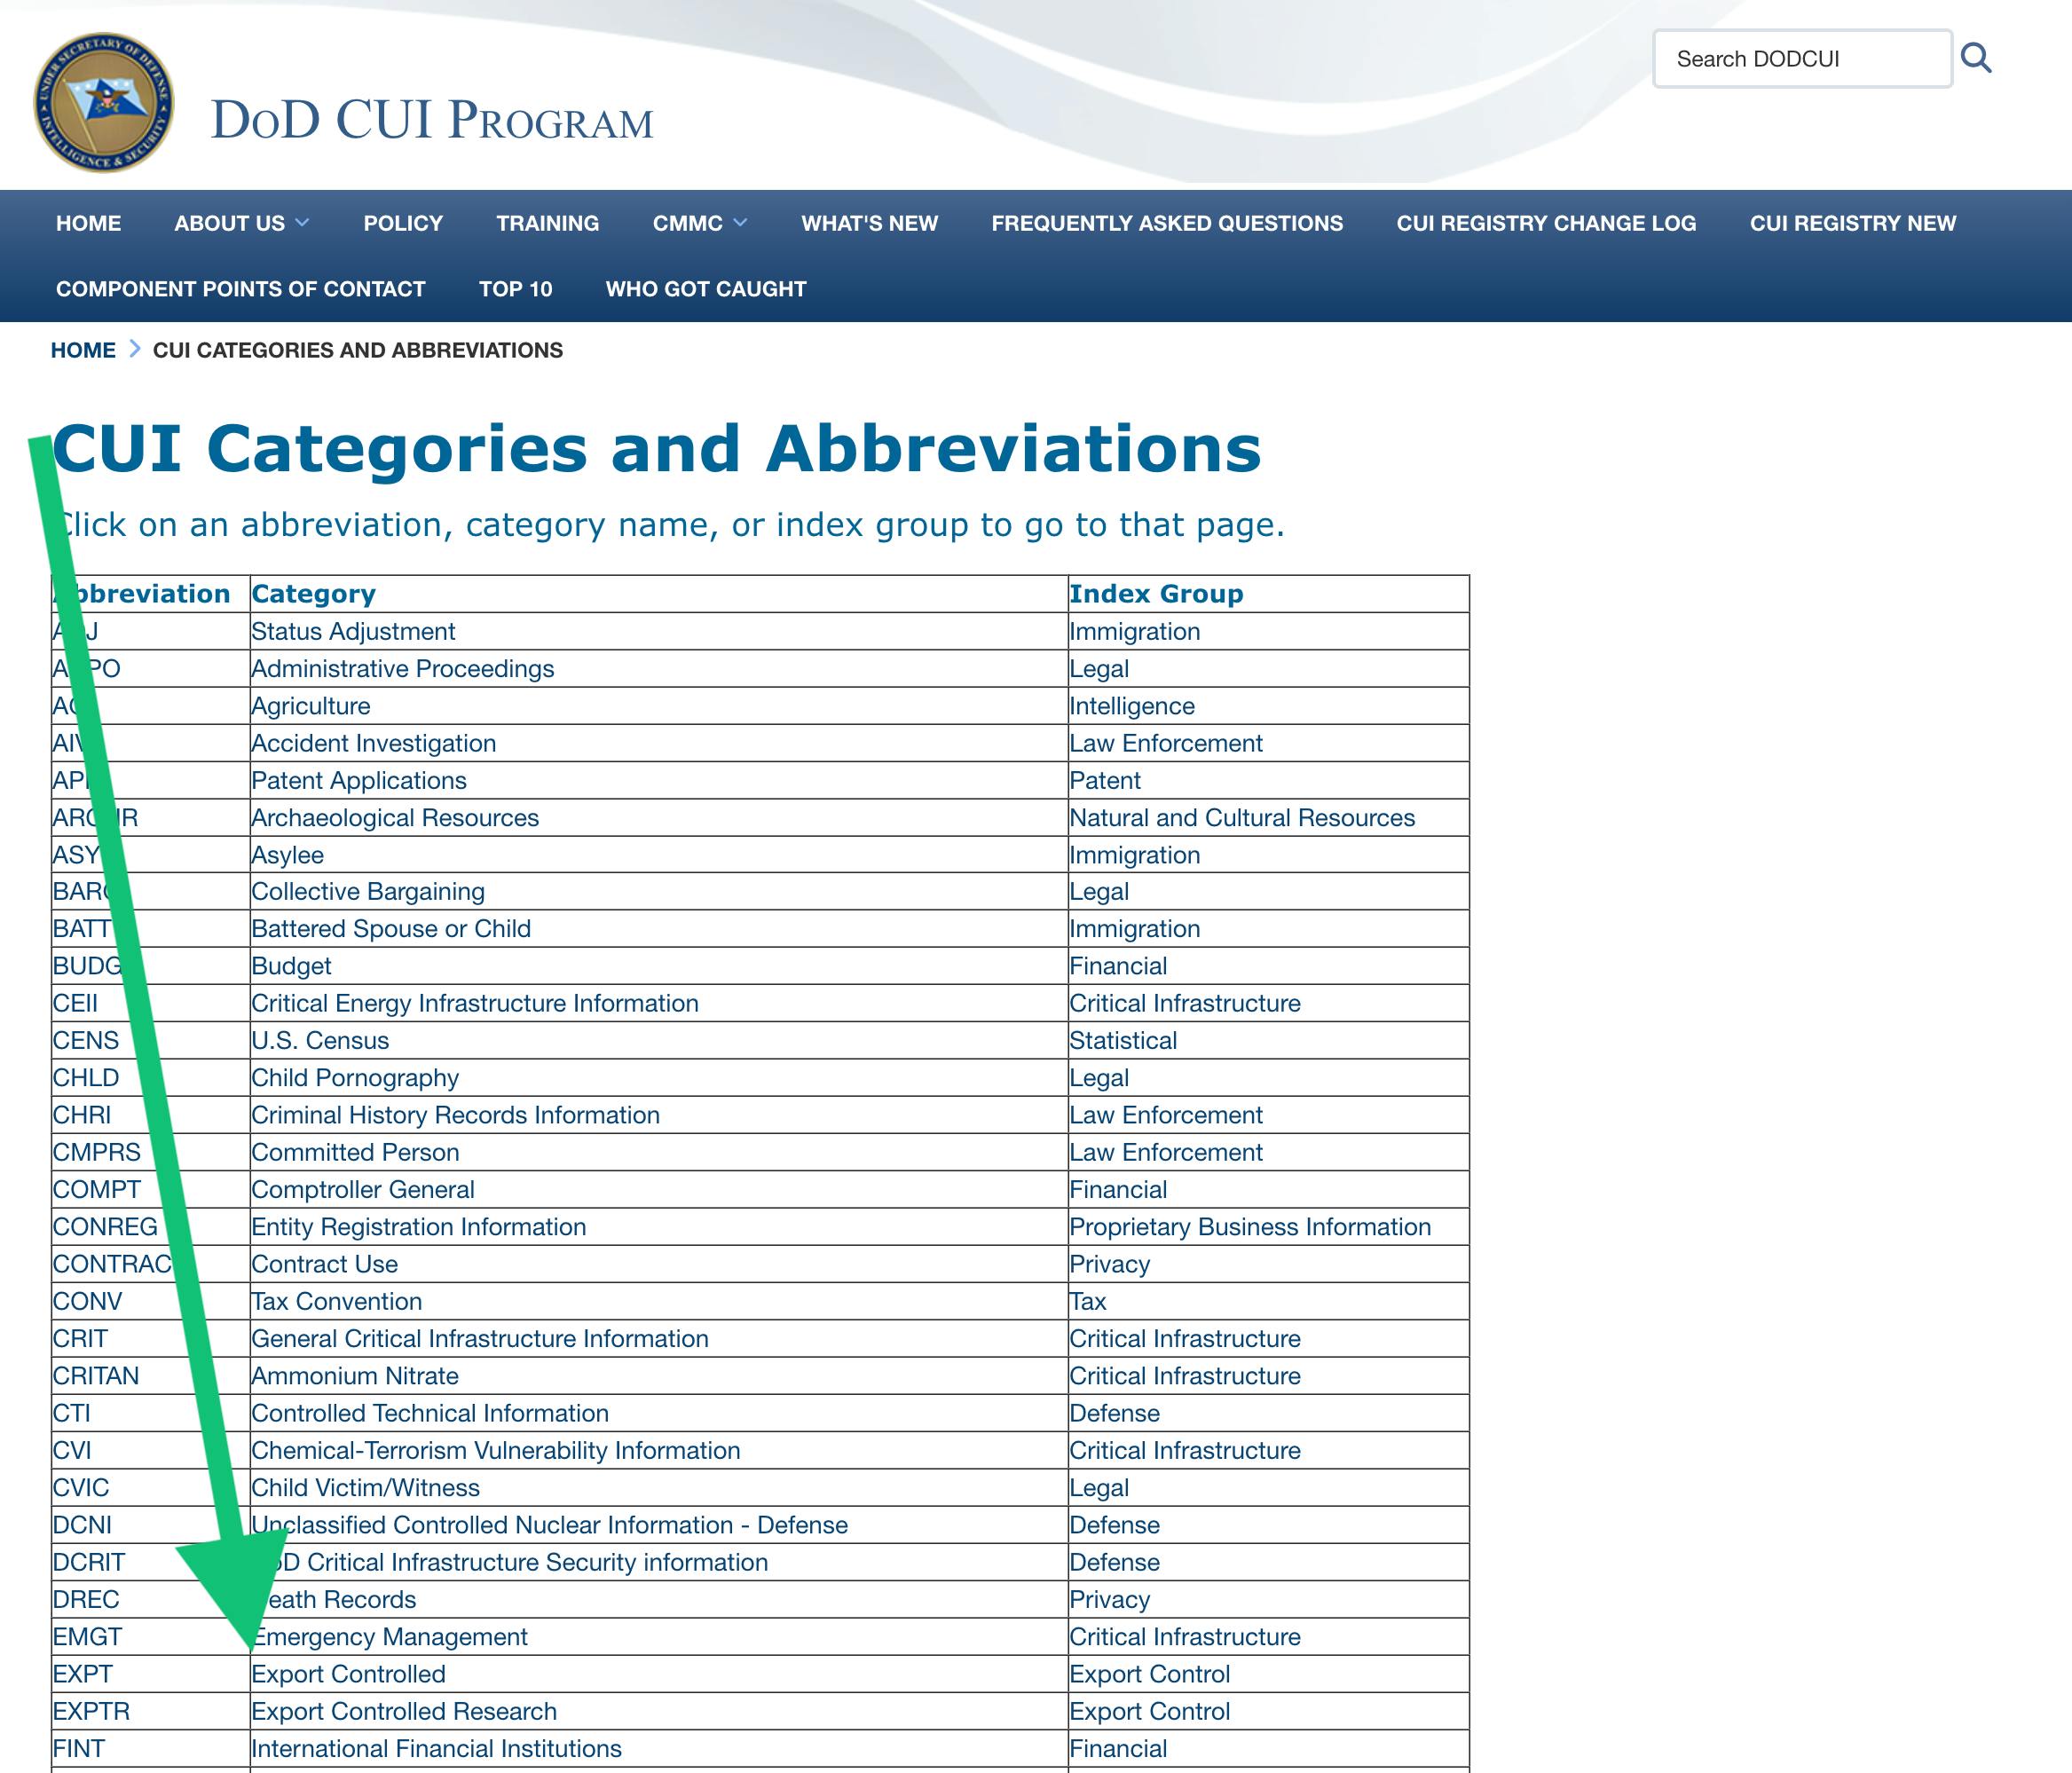Screen dimensions: 2072x1773
Task: Go to the Training page
Action: 547,223
